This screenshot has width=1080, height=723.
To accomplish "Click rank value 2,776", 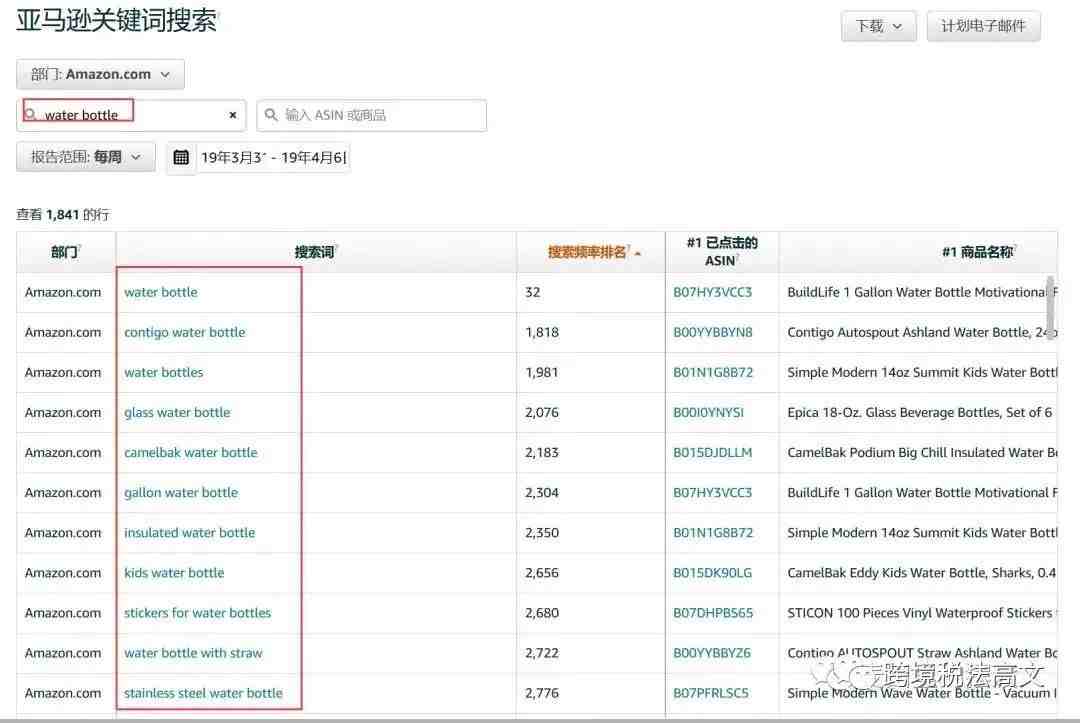I will (x=542, y=693).
